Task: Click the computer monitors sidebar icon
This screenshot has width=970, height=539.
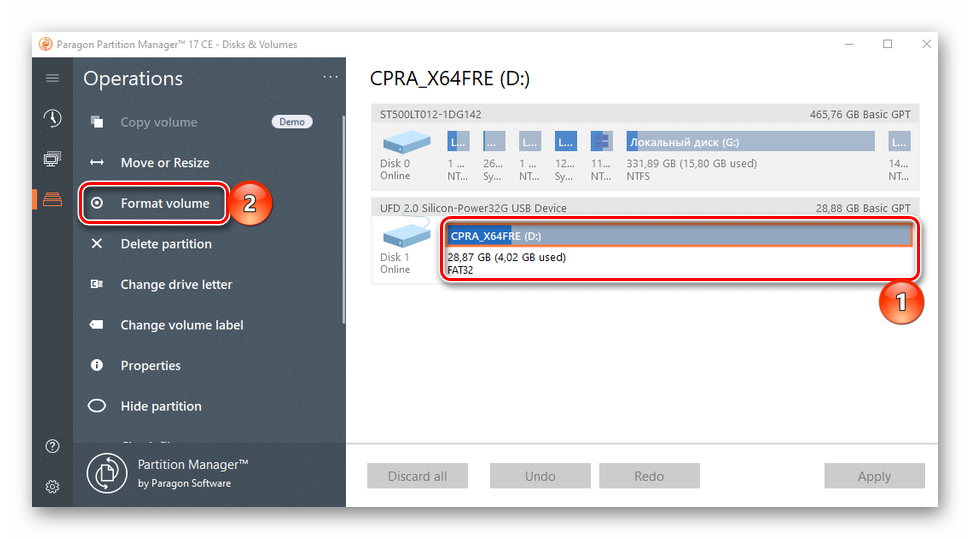Action: (x=53, y=159)
